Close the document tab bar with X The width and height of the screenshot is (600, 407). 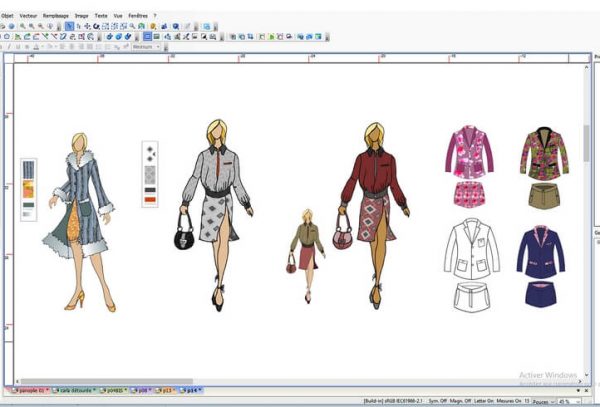[x=587, y=391]
